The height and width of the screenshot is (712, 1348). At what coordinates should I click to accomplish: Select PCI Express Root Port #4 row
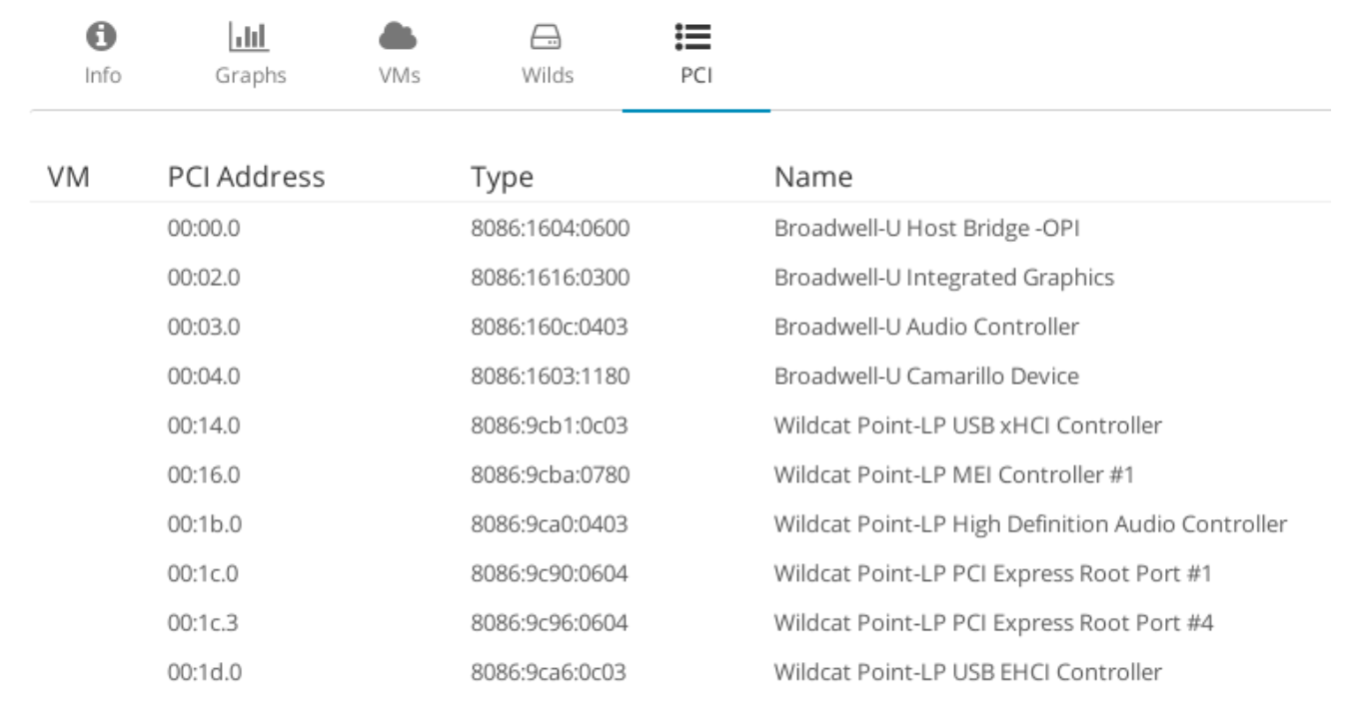click(993, 623)
